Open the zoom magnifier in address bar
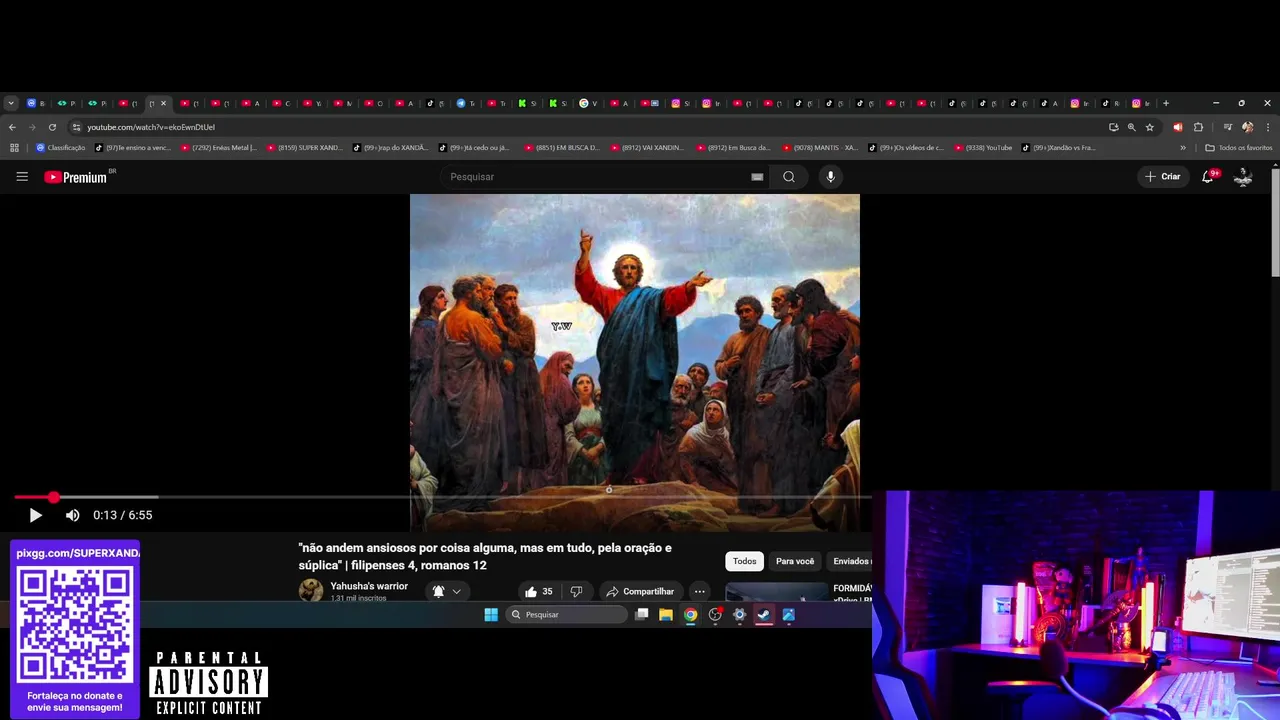The image size is (1280, 720). (x=1131, y=127)
